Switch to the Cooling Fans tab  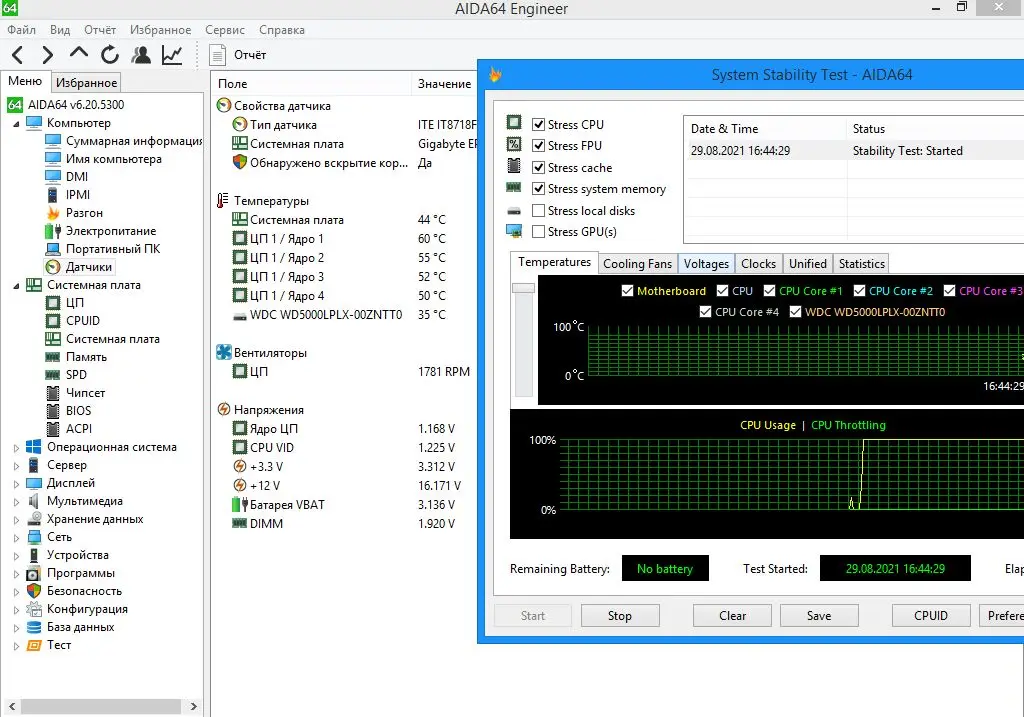[x=637, y=264]
